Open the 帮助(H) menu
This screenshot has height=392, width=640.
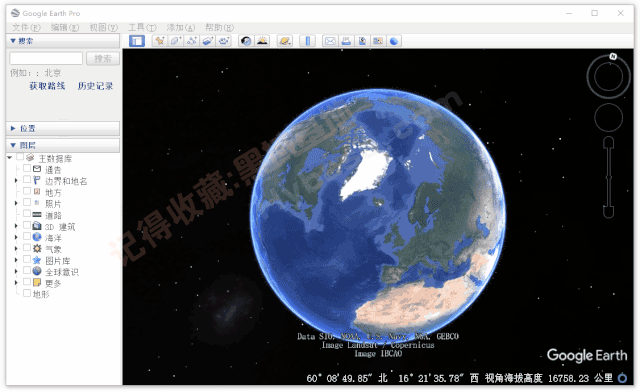219,27
